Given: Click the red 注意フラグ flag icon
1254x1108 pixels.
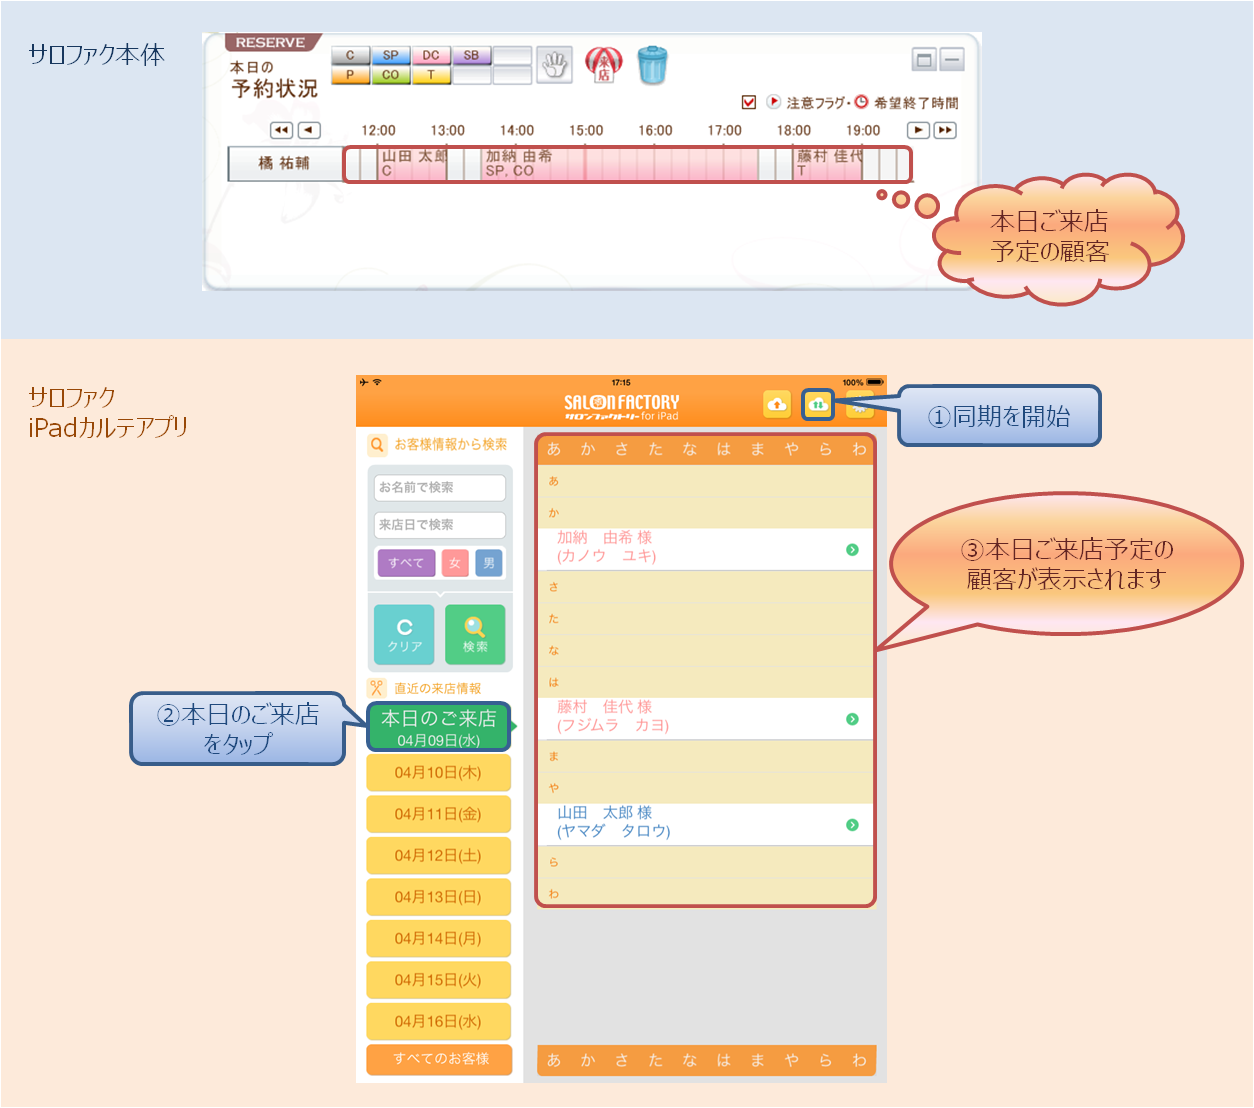Looking at the screenshot, I should (773, 102).
